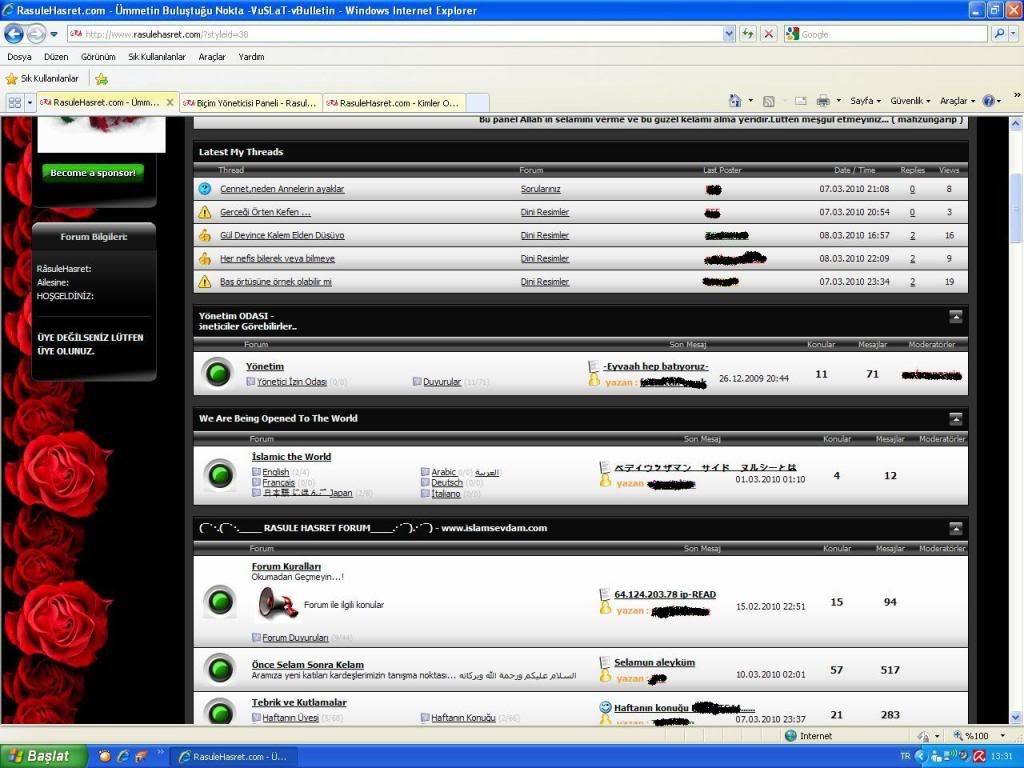This screenshot has width=1024, height=768.
Task: Click the megaphone icon under Forum Kuralları
Action: click(278, 603)
